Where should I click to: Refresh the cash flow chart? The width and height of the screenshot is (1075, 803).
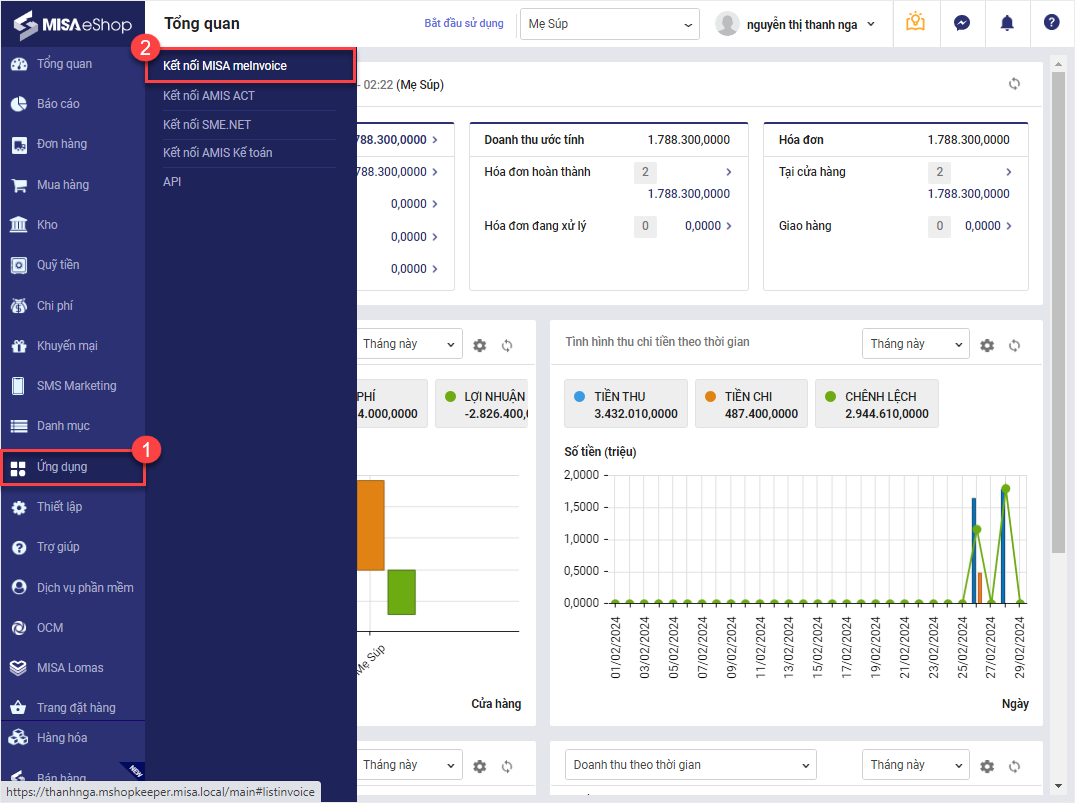(x=1015, y=345)
